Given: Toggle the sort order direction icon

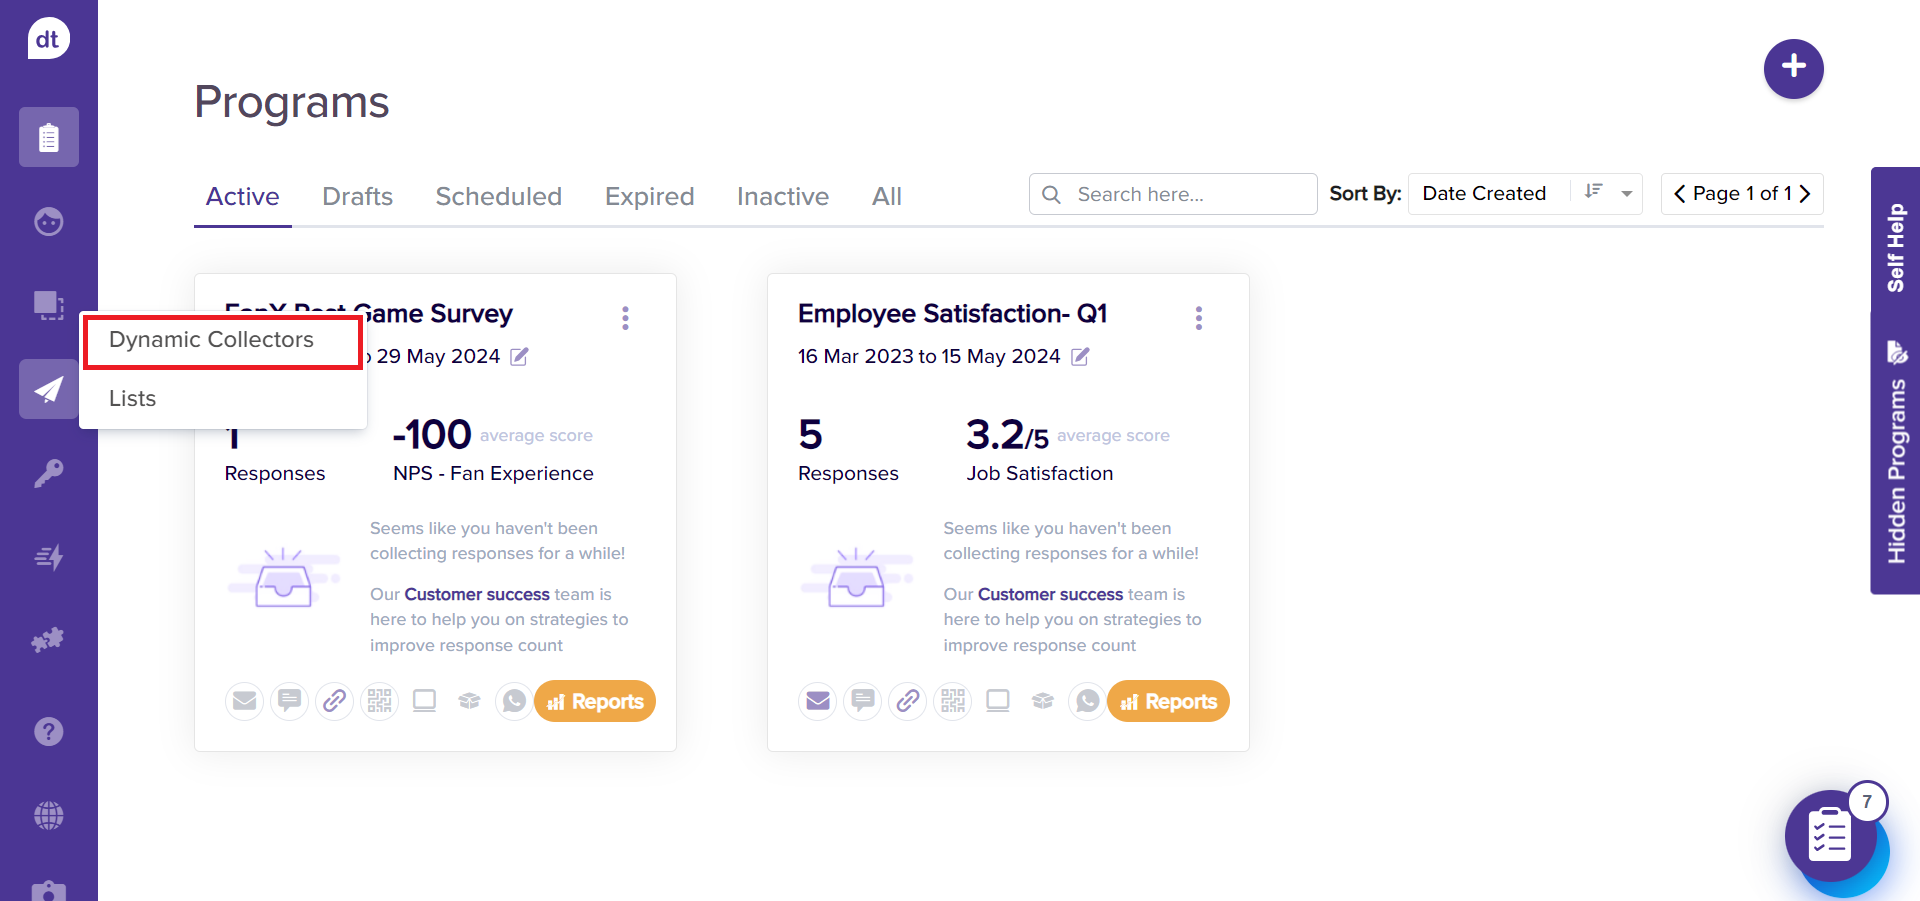Looking at the screenshot, I should pyautogui.click(x=1593, y=193).
